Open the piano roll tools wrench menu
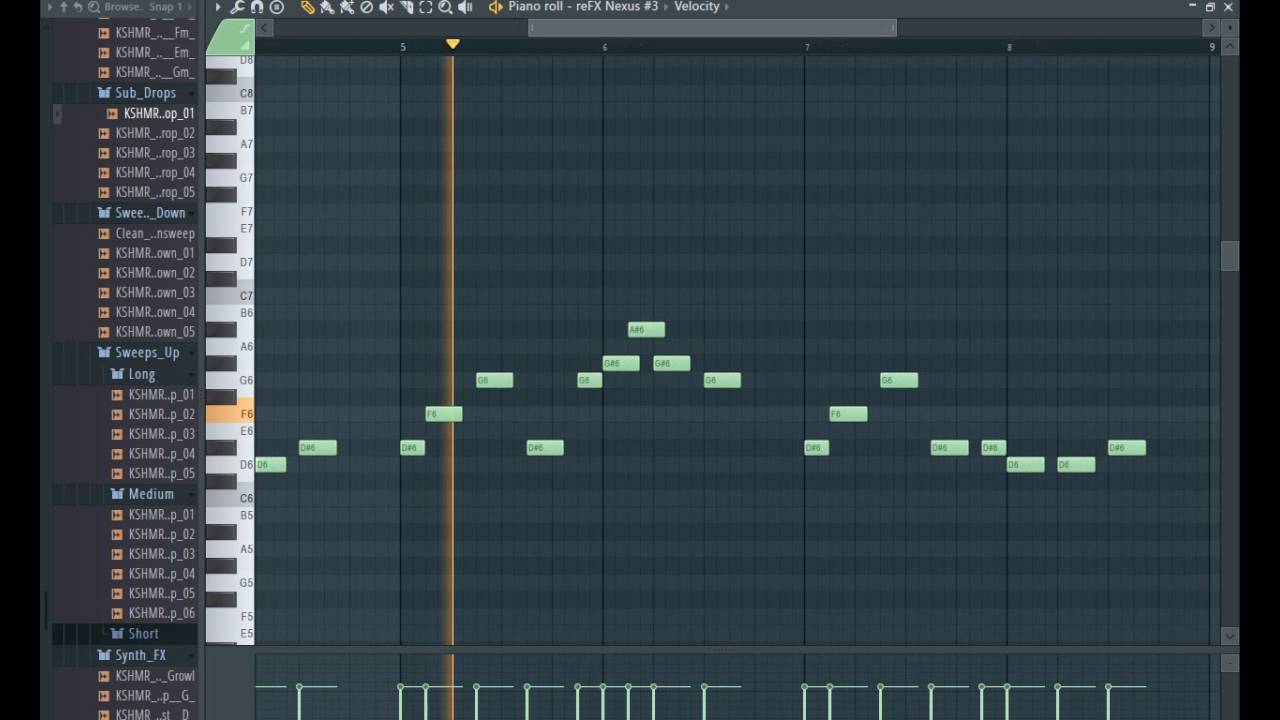Image resolution: width=1280 pixels, height=720 pixels. coord(237,7)
